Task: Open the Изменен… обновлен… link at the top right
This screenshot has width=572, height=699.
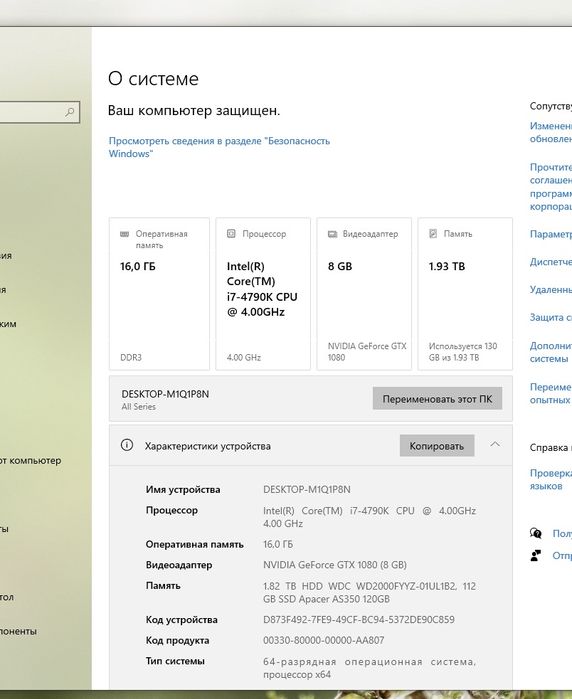Action: 551,132
